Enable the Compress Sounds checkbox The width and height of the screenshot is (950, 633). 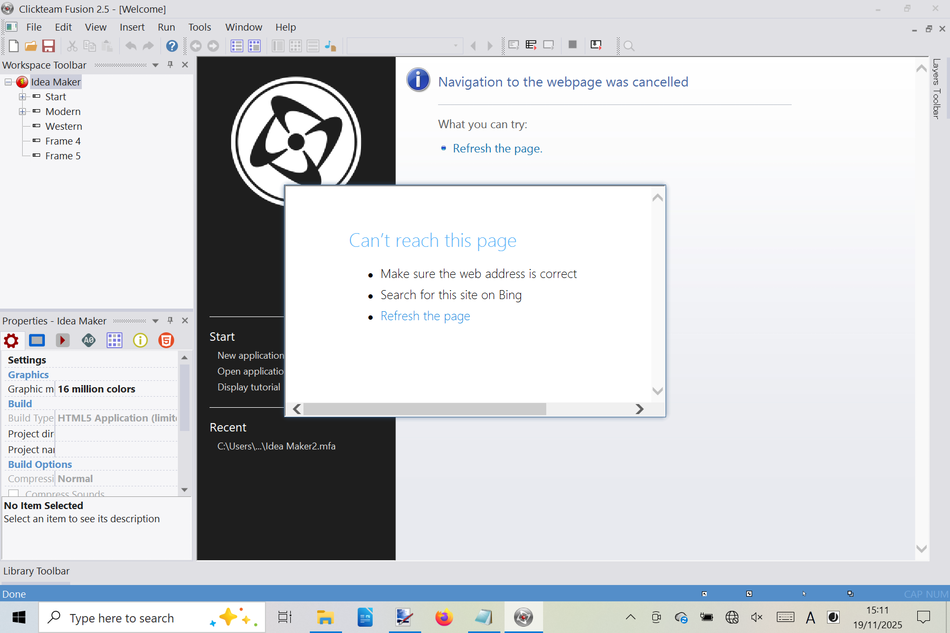(x=14, y=494)
